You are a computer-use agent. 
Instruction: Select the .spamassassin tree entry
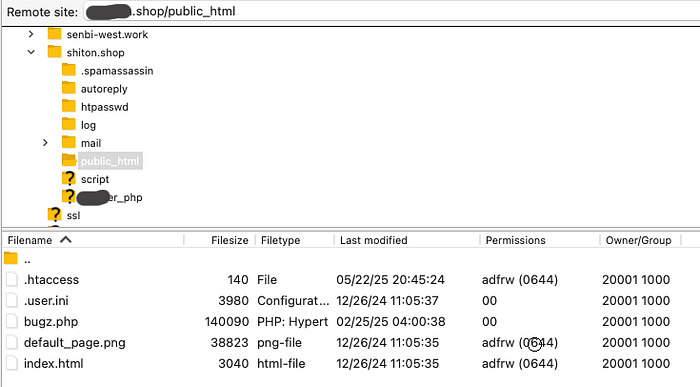click(117, 71)
